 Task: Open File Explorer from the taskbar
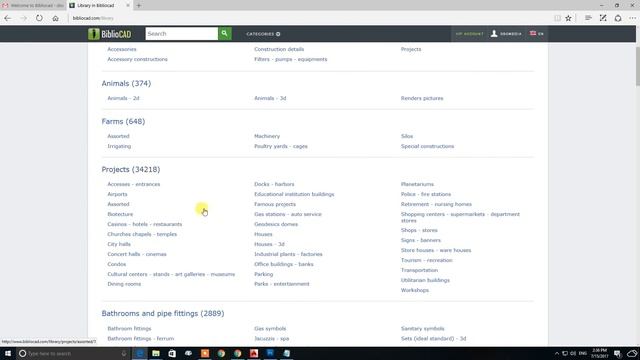click(x=156, y=353)
